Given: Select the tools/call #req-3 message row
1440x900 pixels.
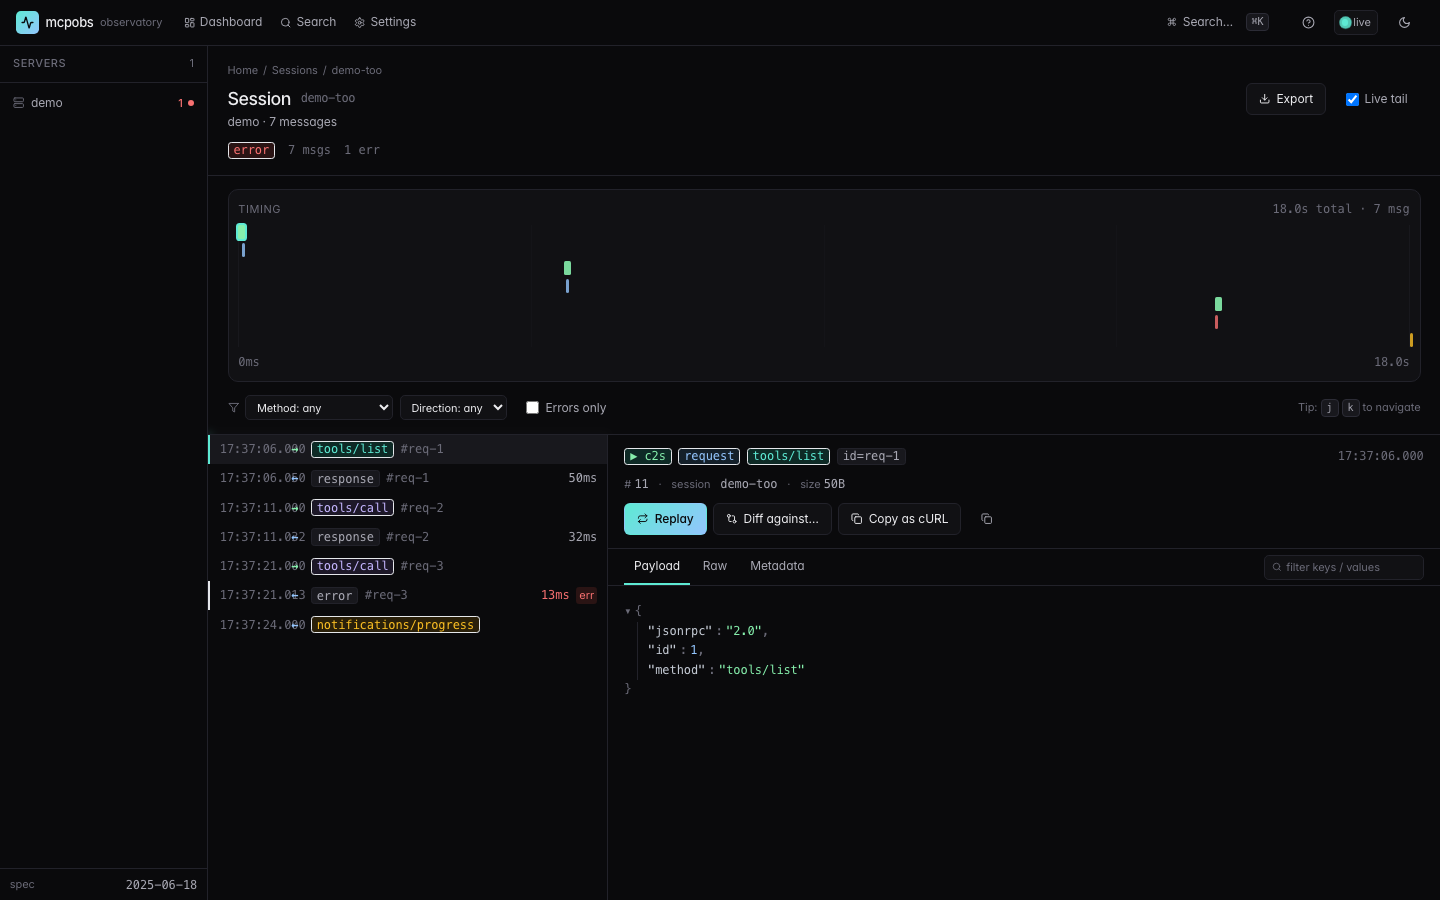Looking at the screenshot, I should (408, 566).
